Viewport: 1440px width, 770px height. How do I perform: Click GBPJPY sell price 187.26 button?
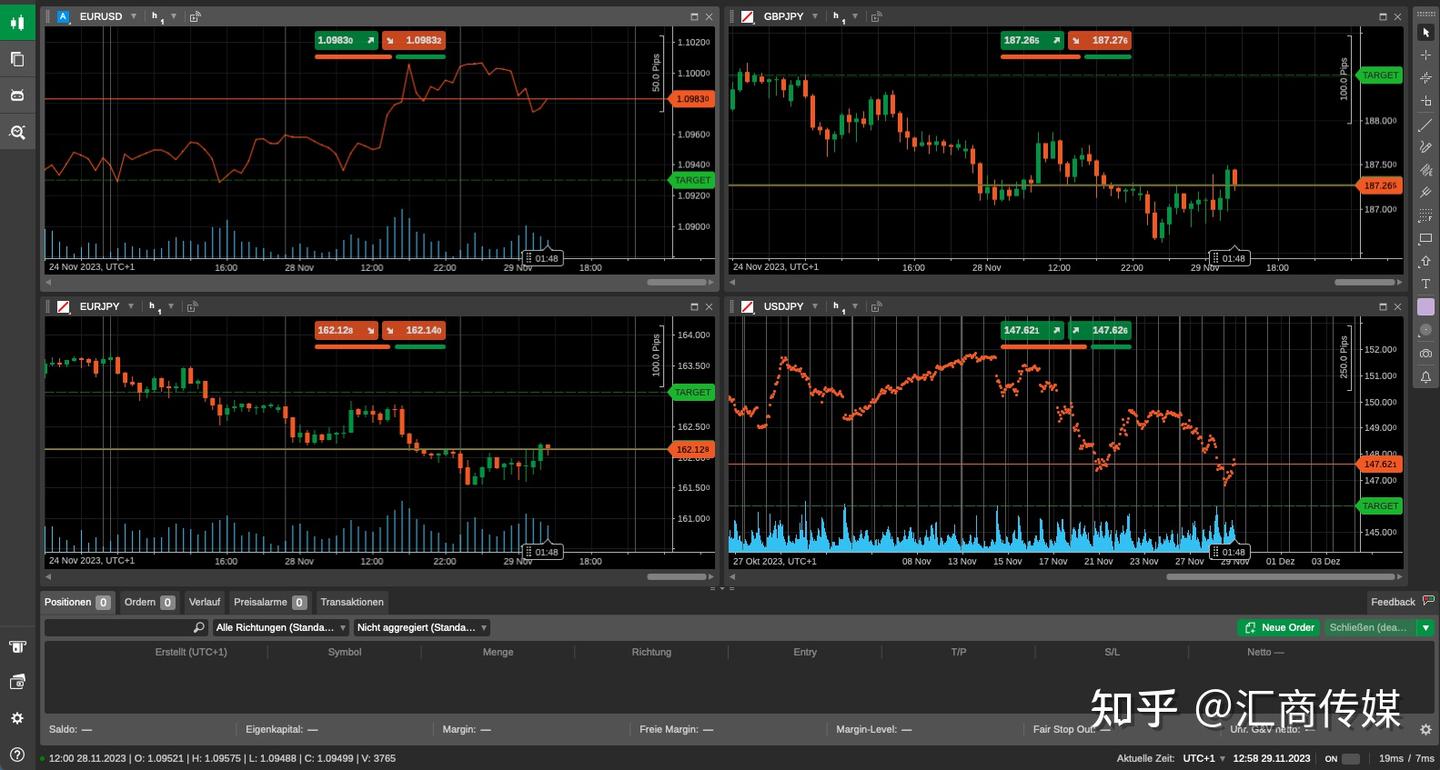point(1032,40)
